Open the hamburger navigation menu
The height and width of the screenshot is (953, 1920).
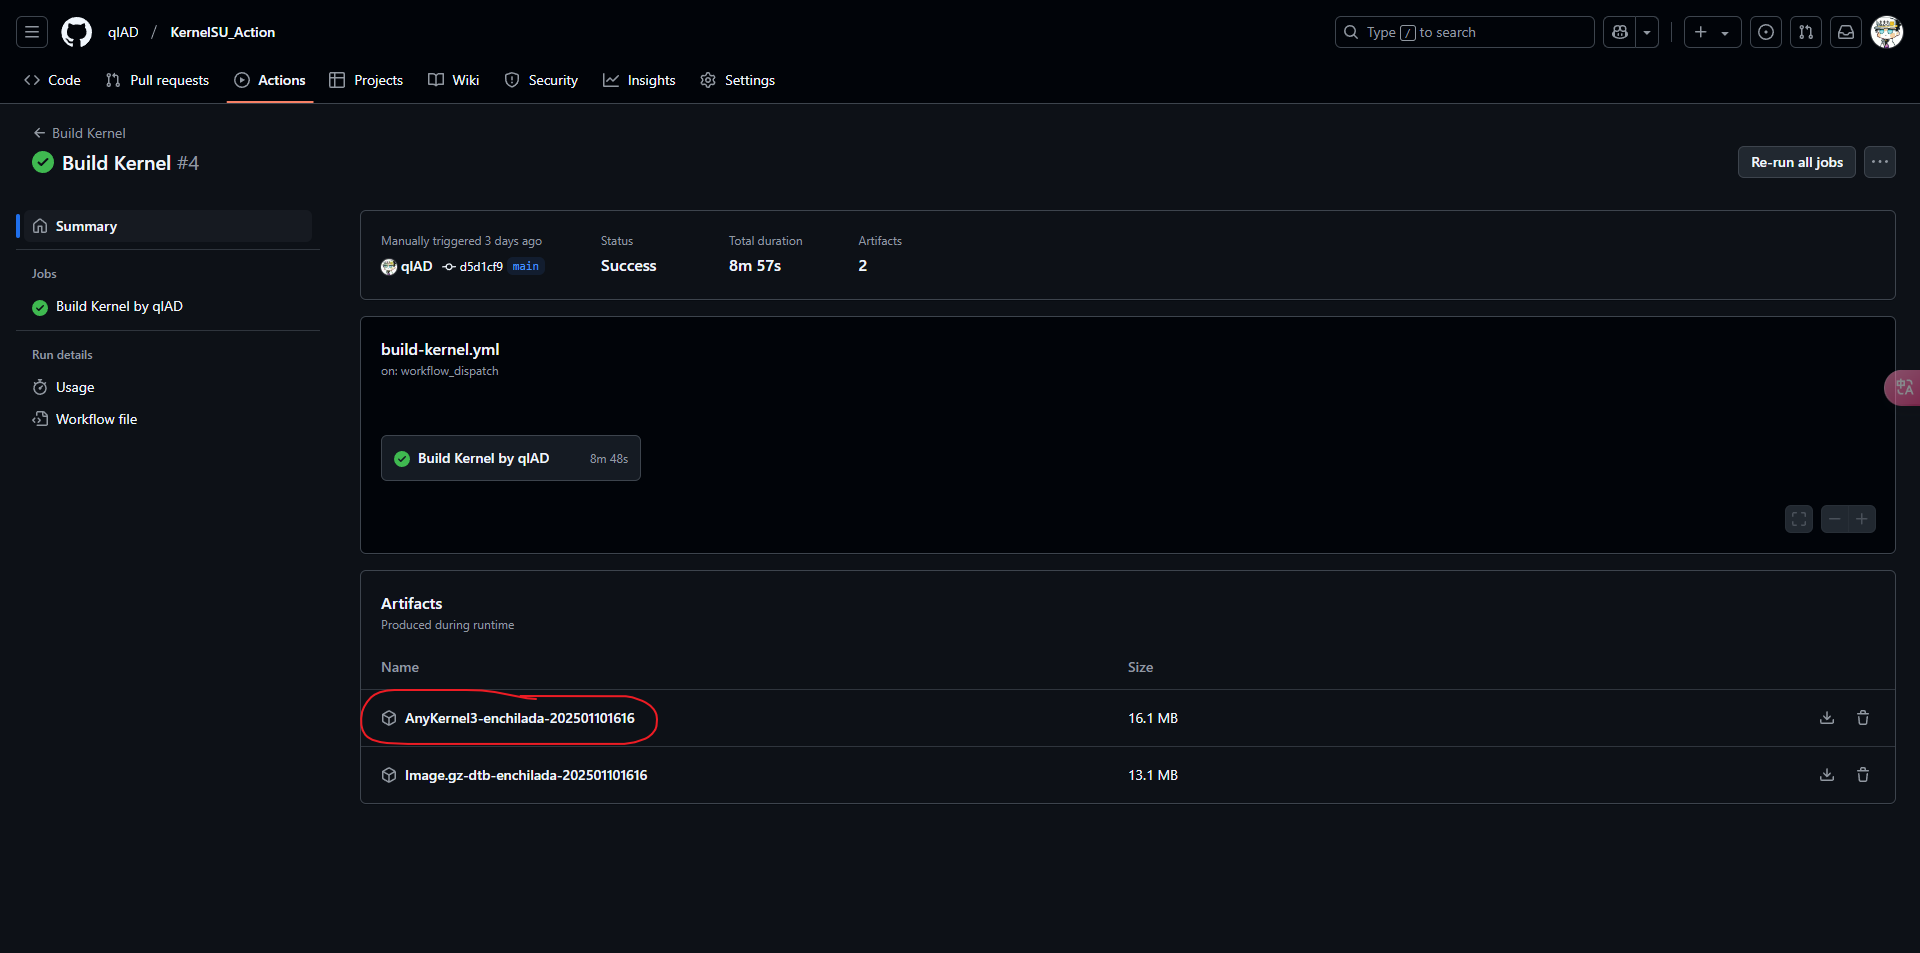(x=32, y=32)
